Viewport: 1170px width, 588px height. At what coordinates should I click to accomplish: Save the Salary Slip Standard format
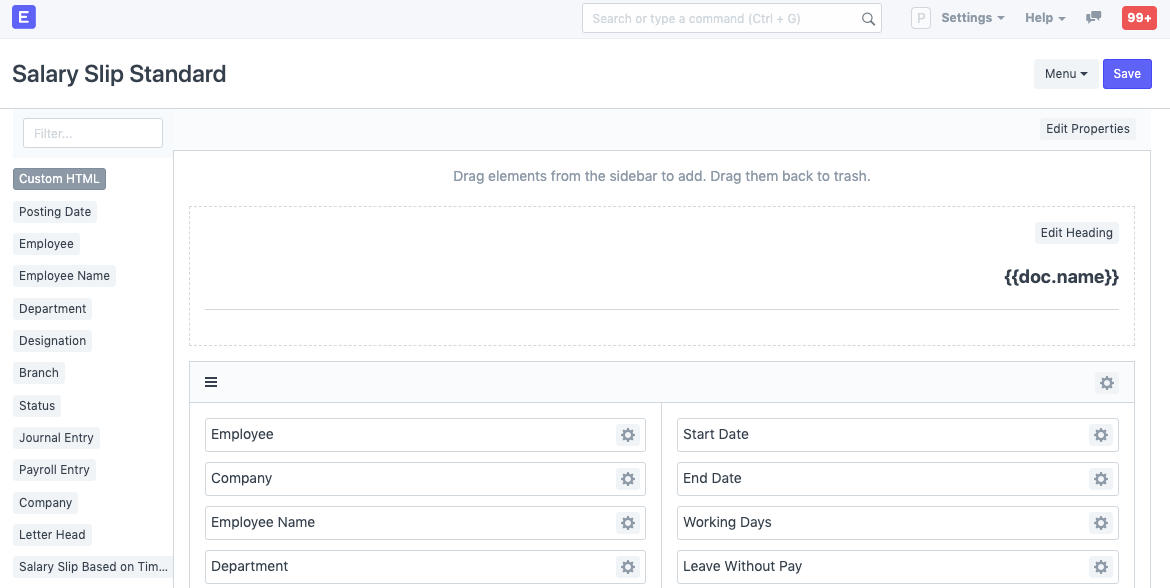[1127, 73]
